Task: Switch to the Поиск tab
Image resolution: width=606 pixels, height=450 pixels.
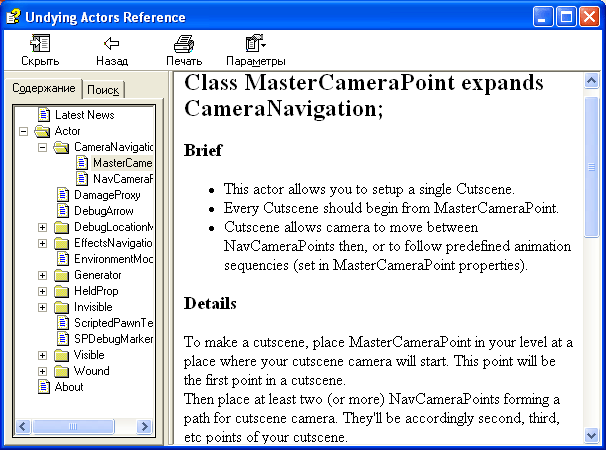Action: (x=103, y=90)
